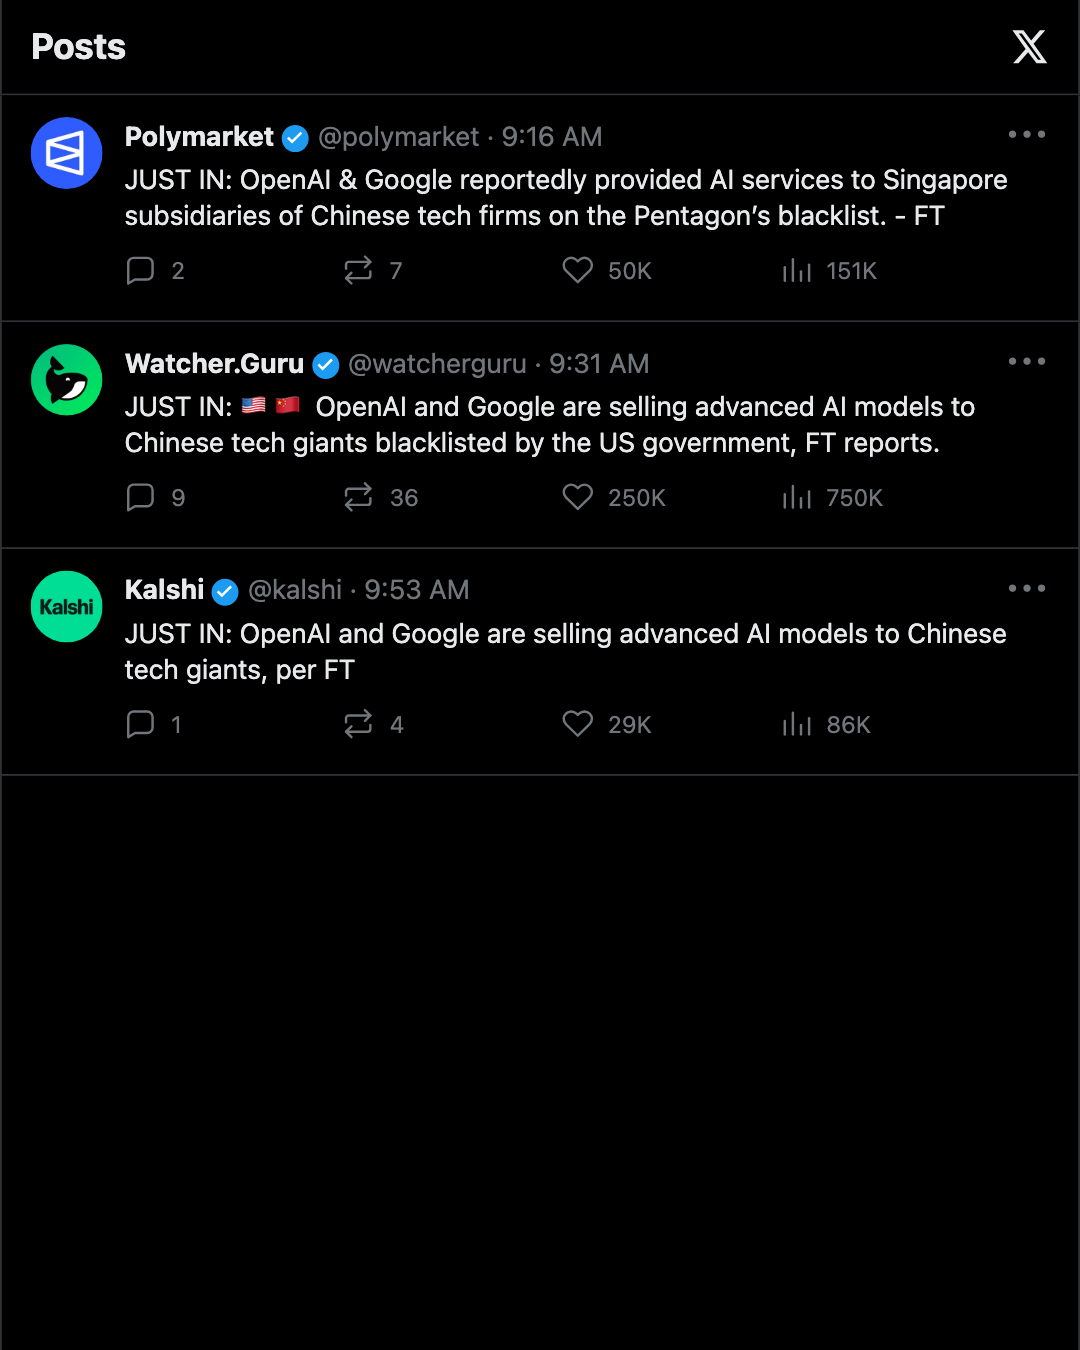View analytics of Watcher.Guru post
This screenshot has height=1350, width=1080.
(797, 498)
